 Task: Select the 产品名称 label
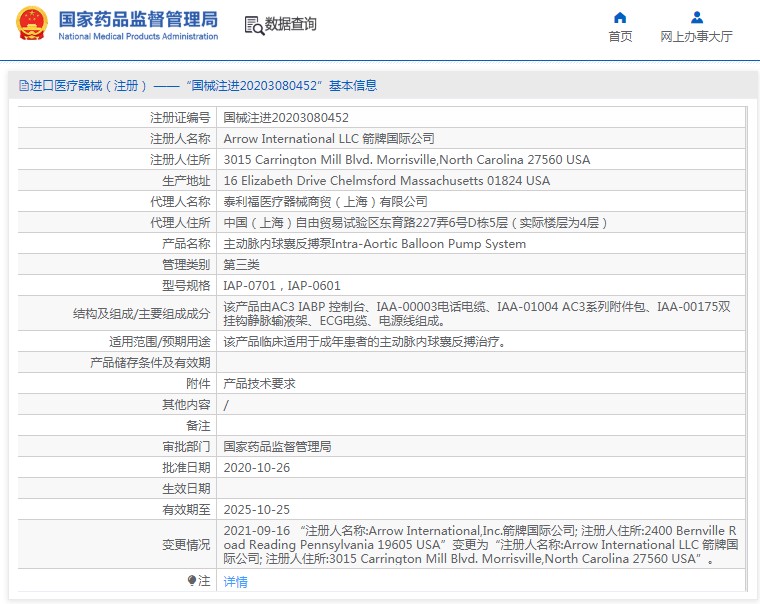click(x=186, y=243)
